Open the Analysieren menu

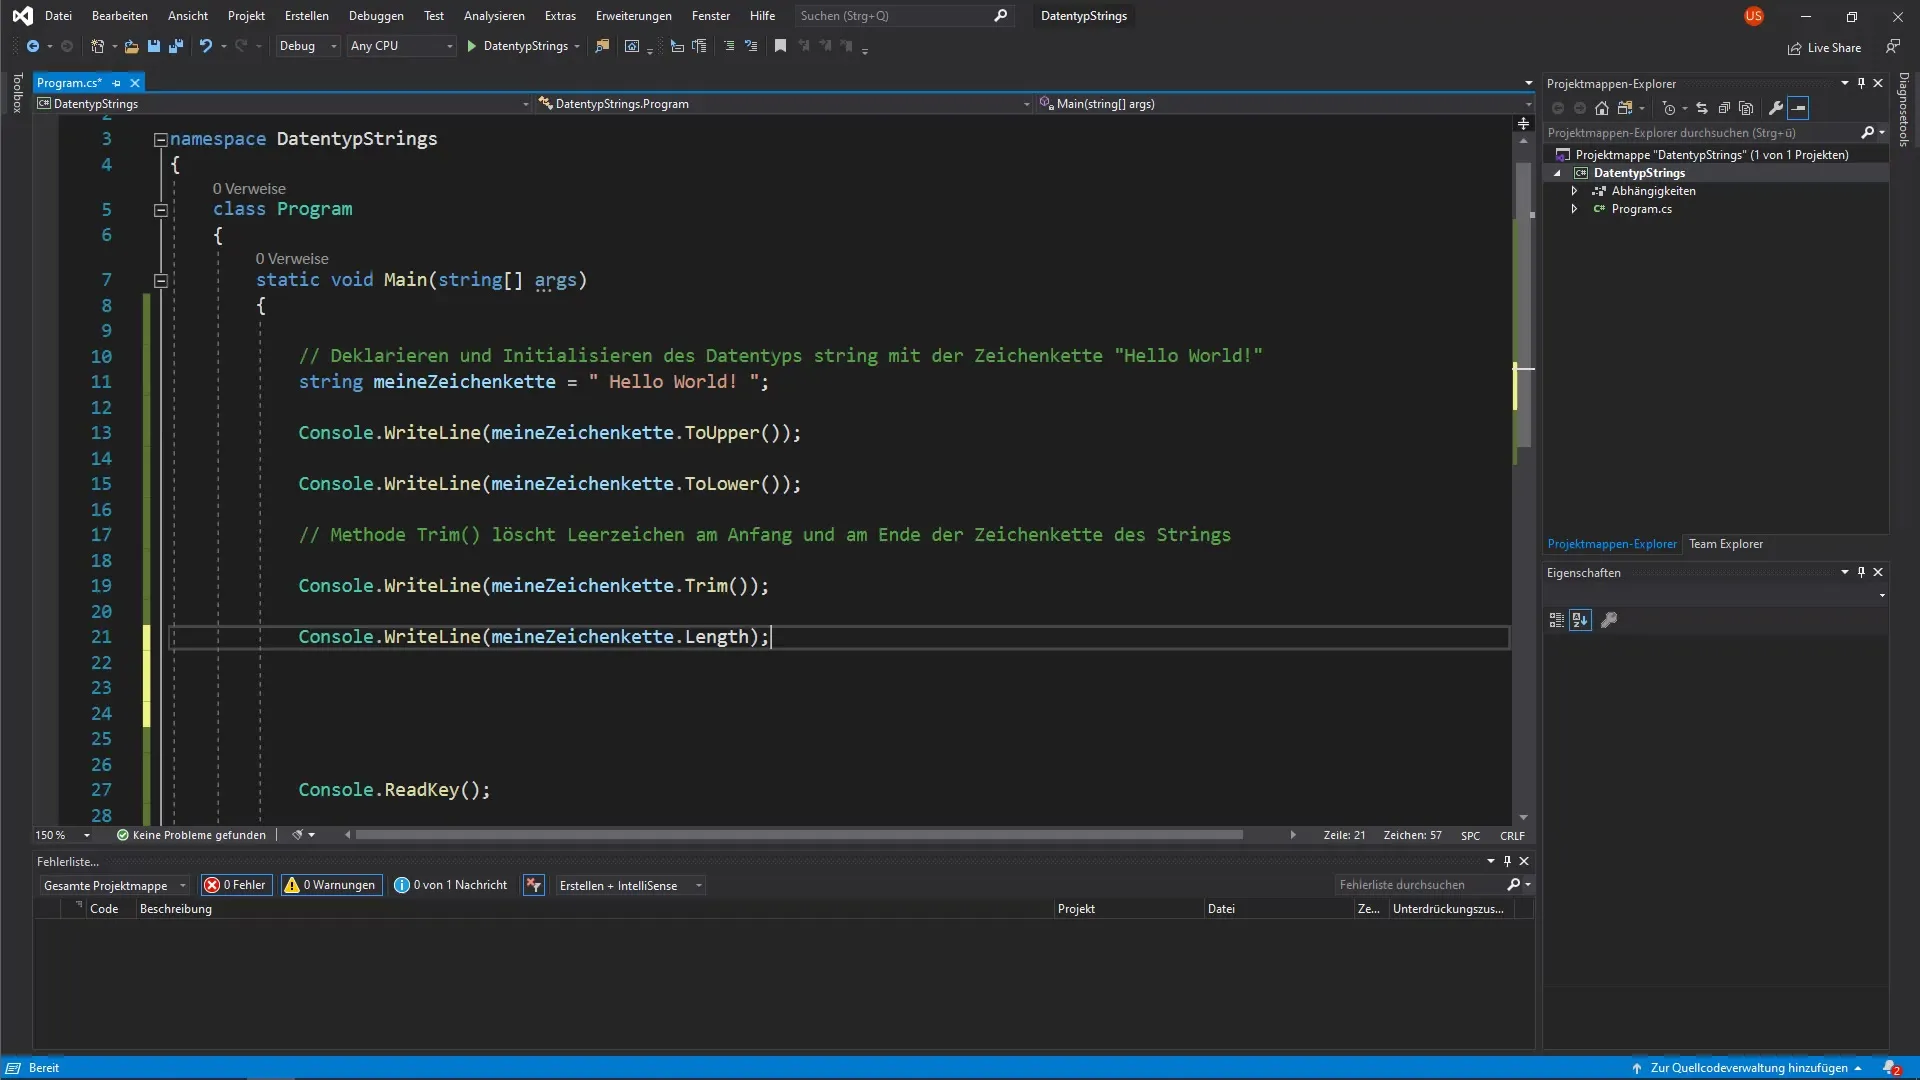[x=494, y=16]
